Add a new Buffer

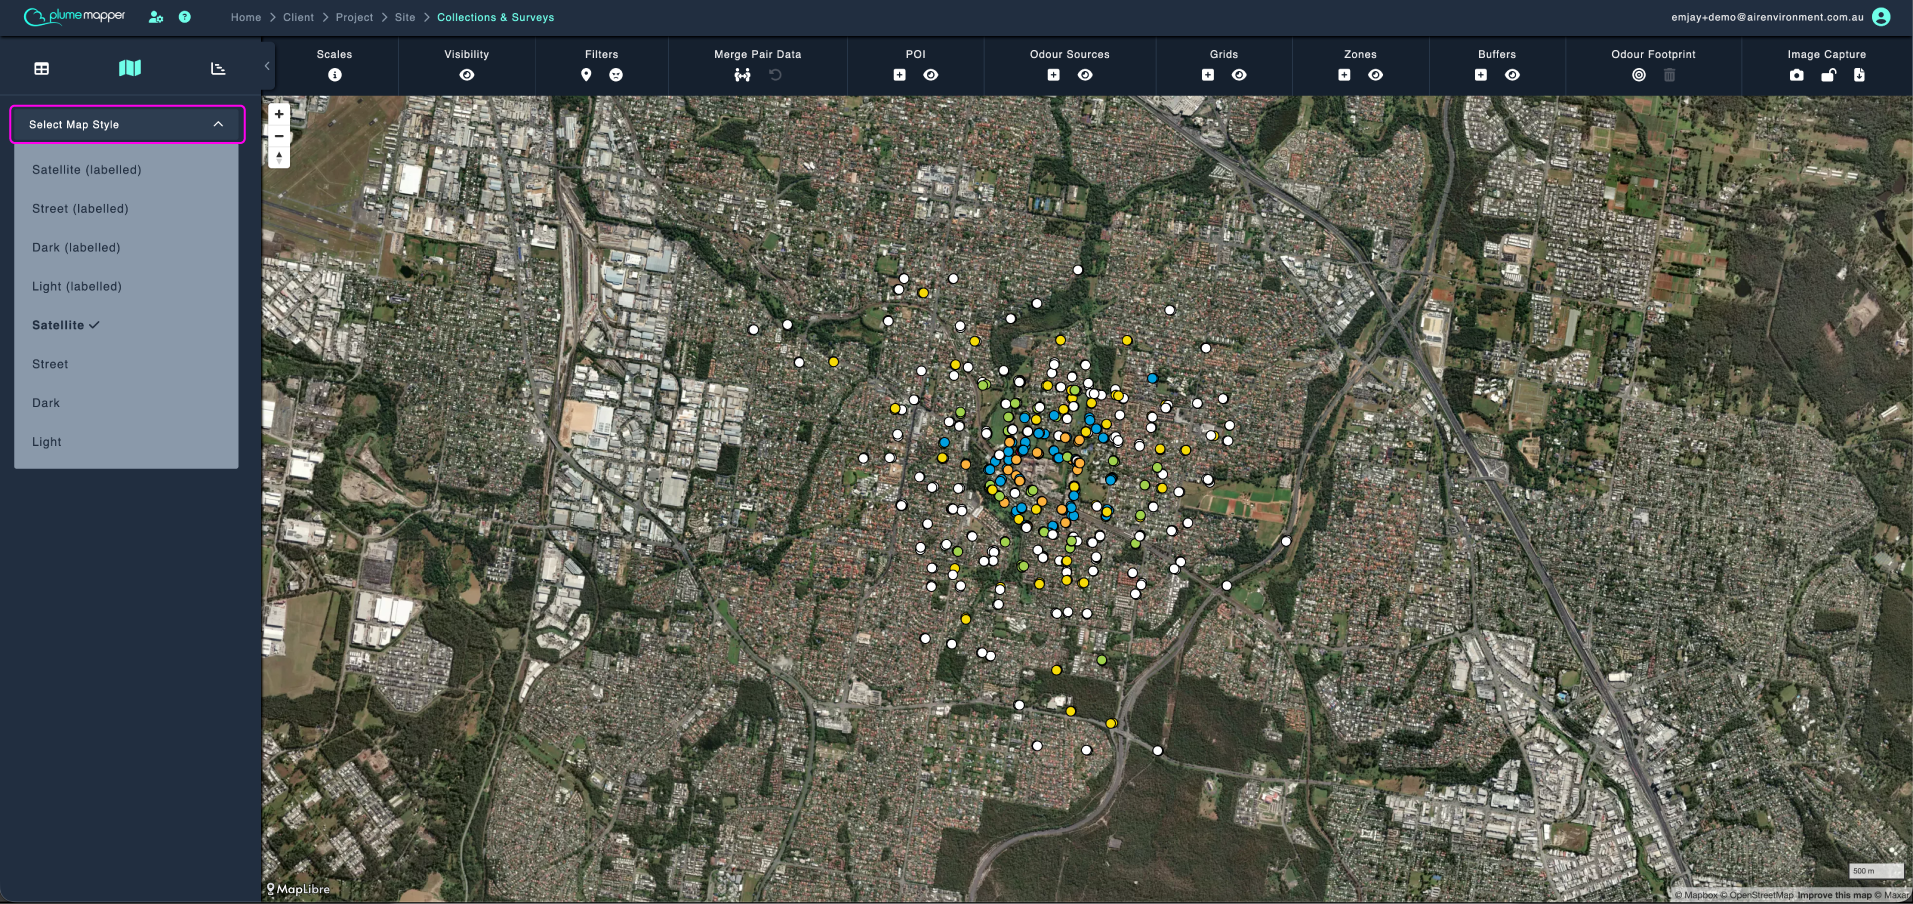point(1481,75)
